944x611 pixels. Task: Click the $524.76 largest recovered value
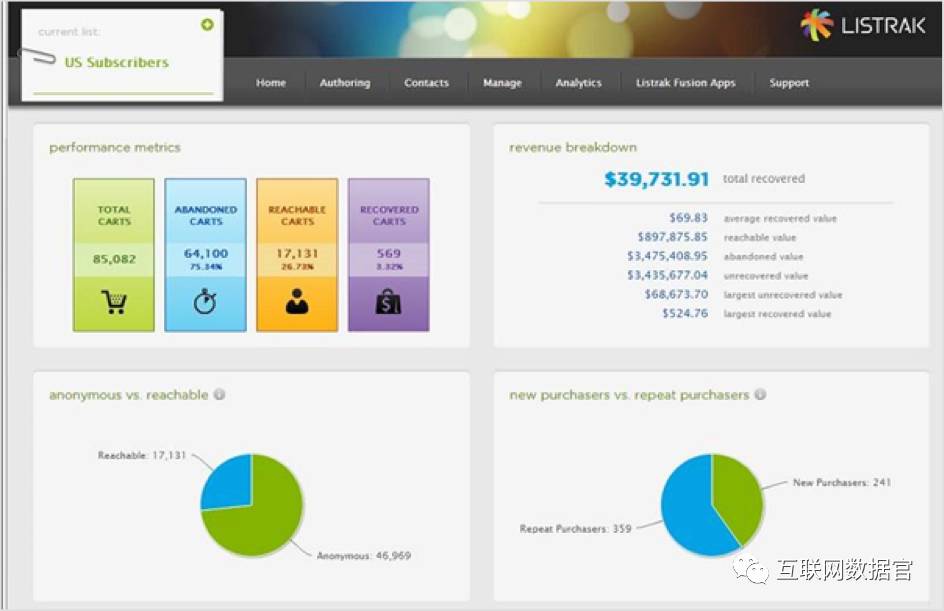(685, 314)
